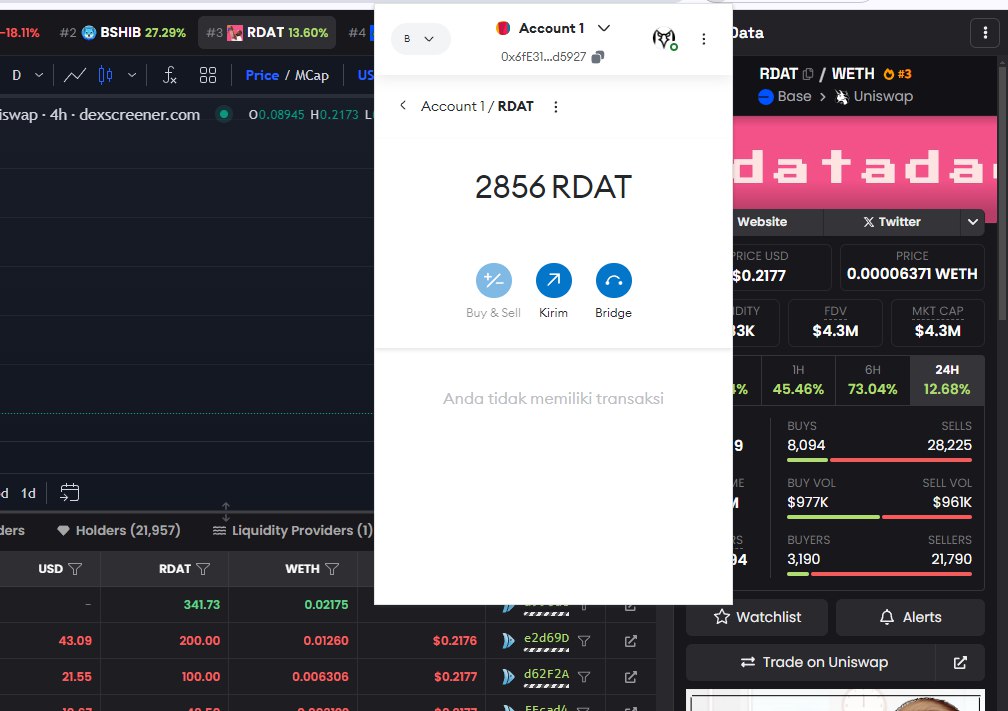Select 1d chart range
The height and width of the screenshot is (711, 1008).
pyautogui.click(x=28, y=493)
